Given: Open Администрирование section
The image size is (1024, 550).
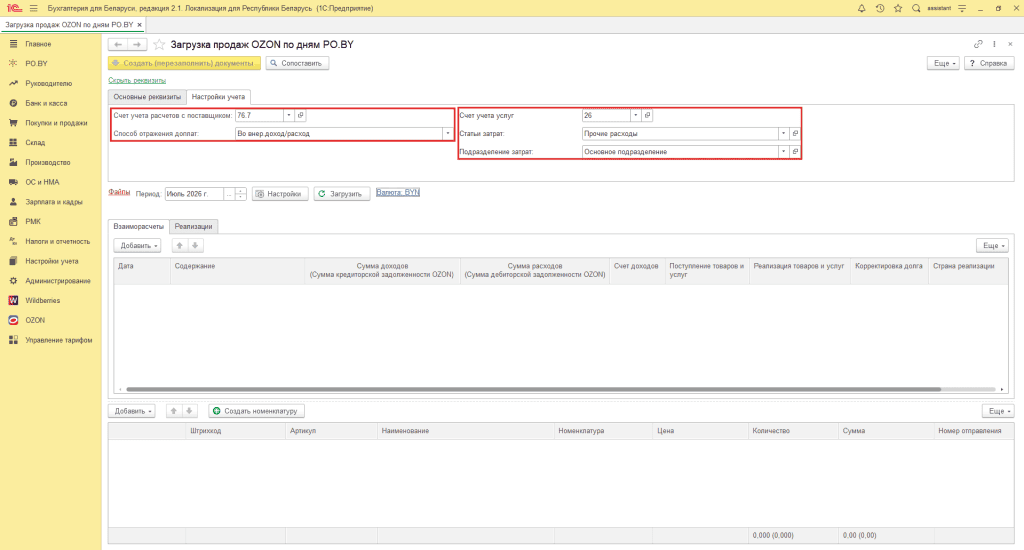Looking at the screenshot, I should tap(57, 281).
